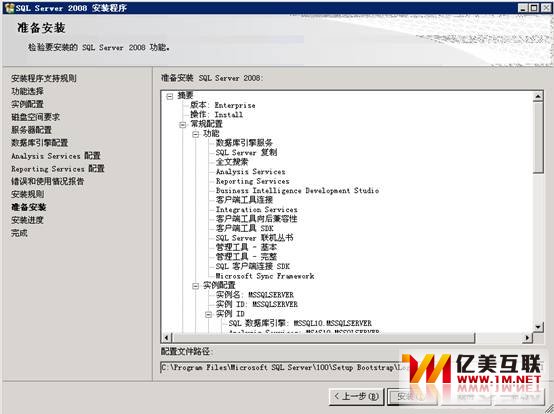Collapse the 实例 ID sub-node
Viewport: 554px width, 414px height.
208,314
